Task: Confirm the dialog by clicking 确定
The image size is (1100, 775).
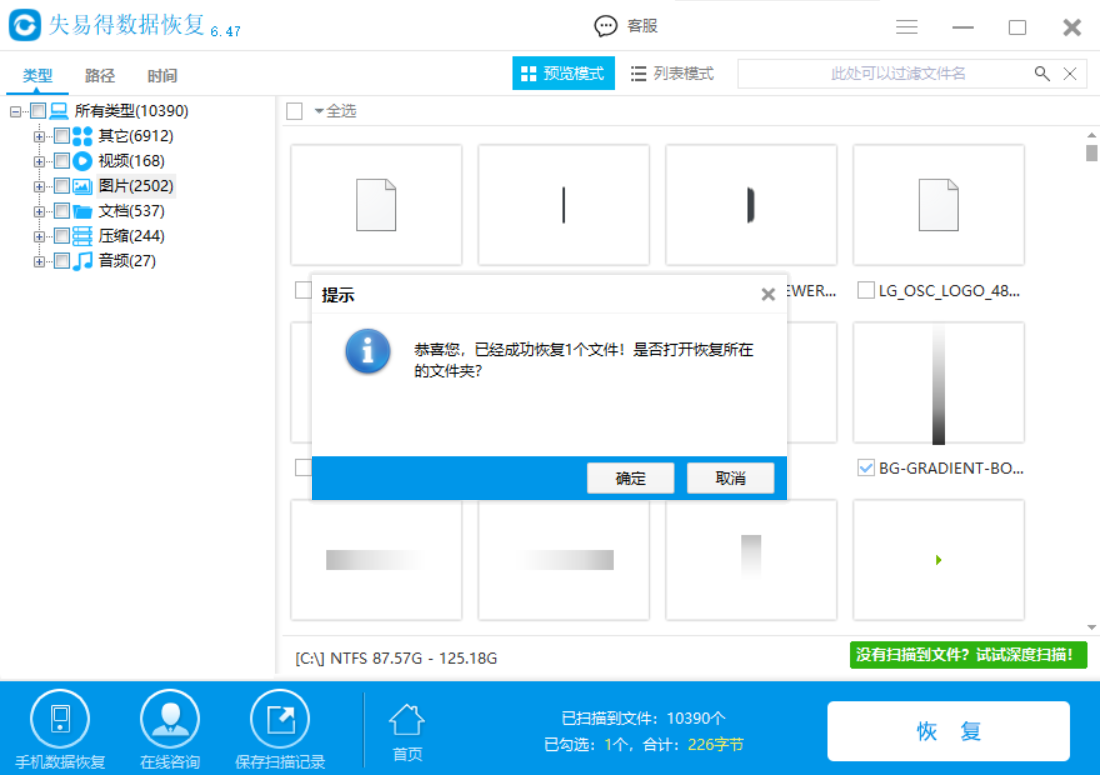Action: (x=630, y=477)
